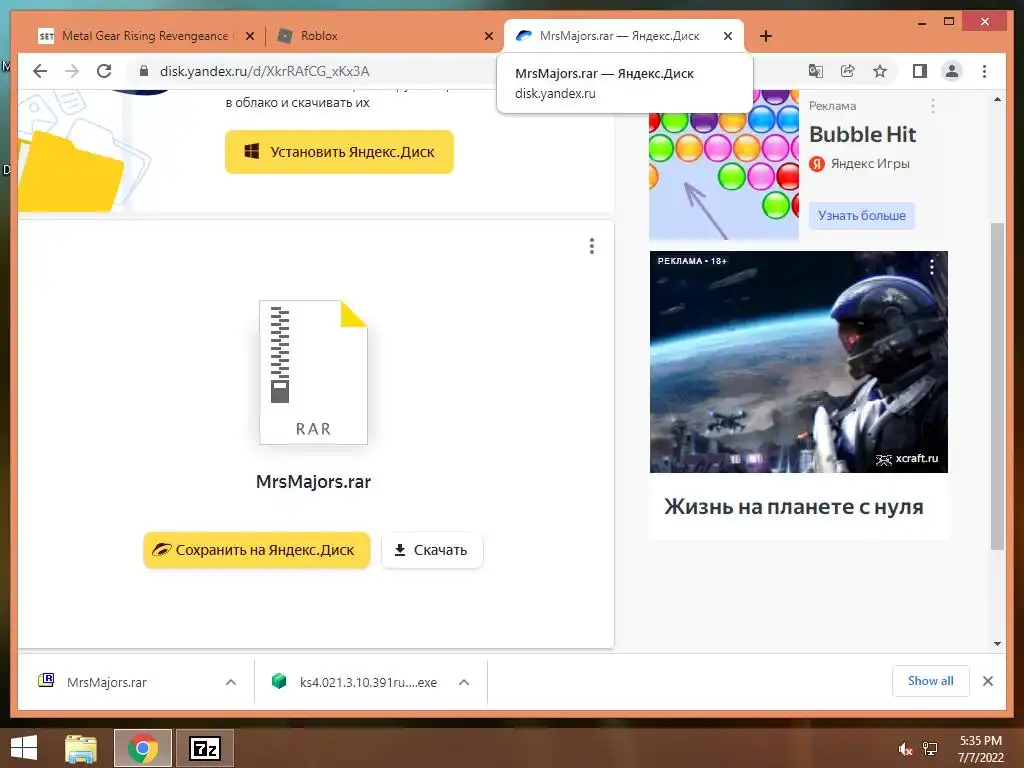Click the Bubble Hit game image
1024x768 pixels.
[x=724, y=165]
